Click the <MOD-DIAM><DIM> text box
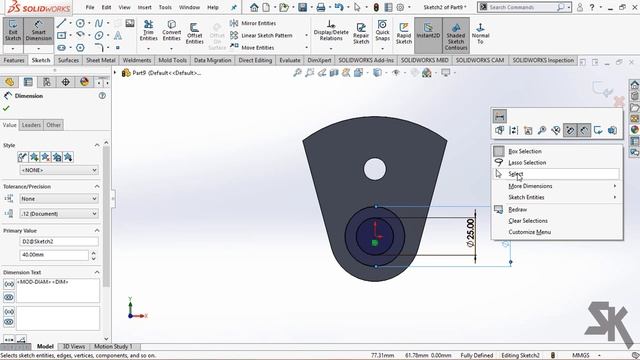This screenshot has width=640, height=360. pyautogui.click(x=58, y=290)
